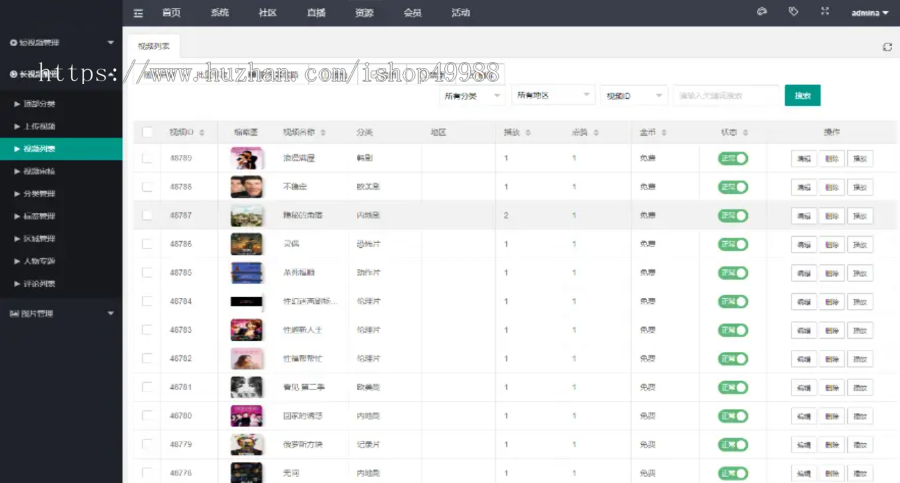This screenshot has width=900, height=483.
Task: Open the 视频ID search-field dropdown
Action: point(634,95)
